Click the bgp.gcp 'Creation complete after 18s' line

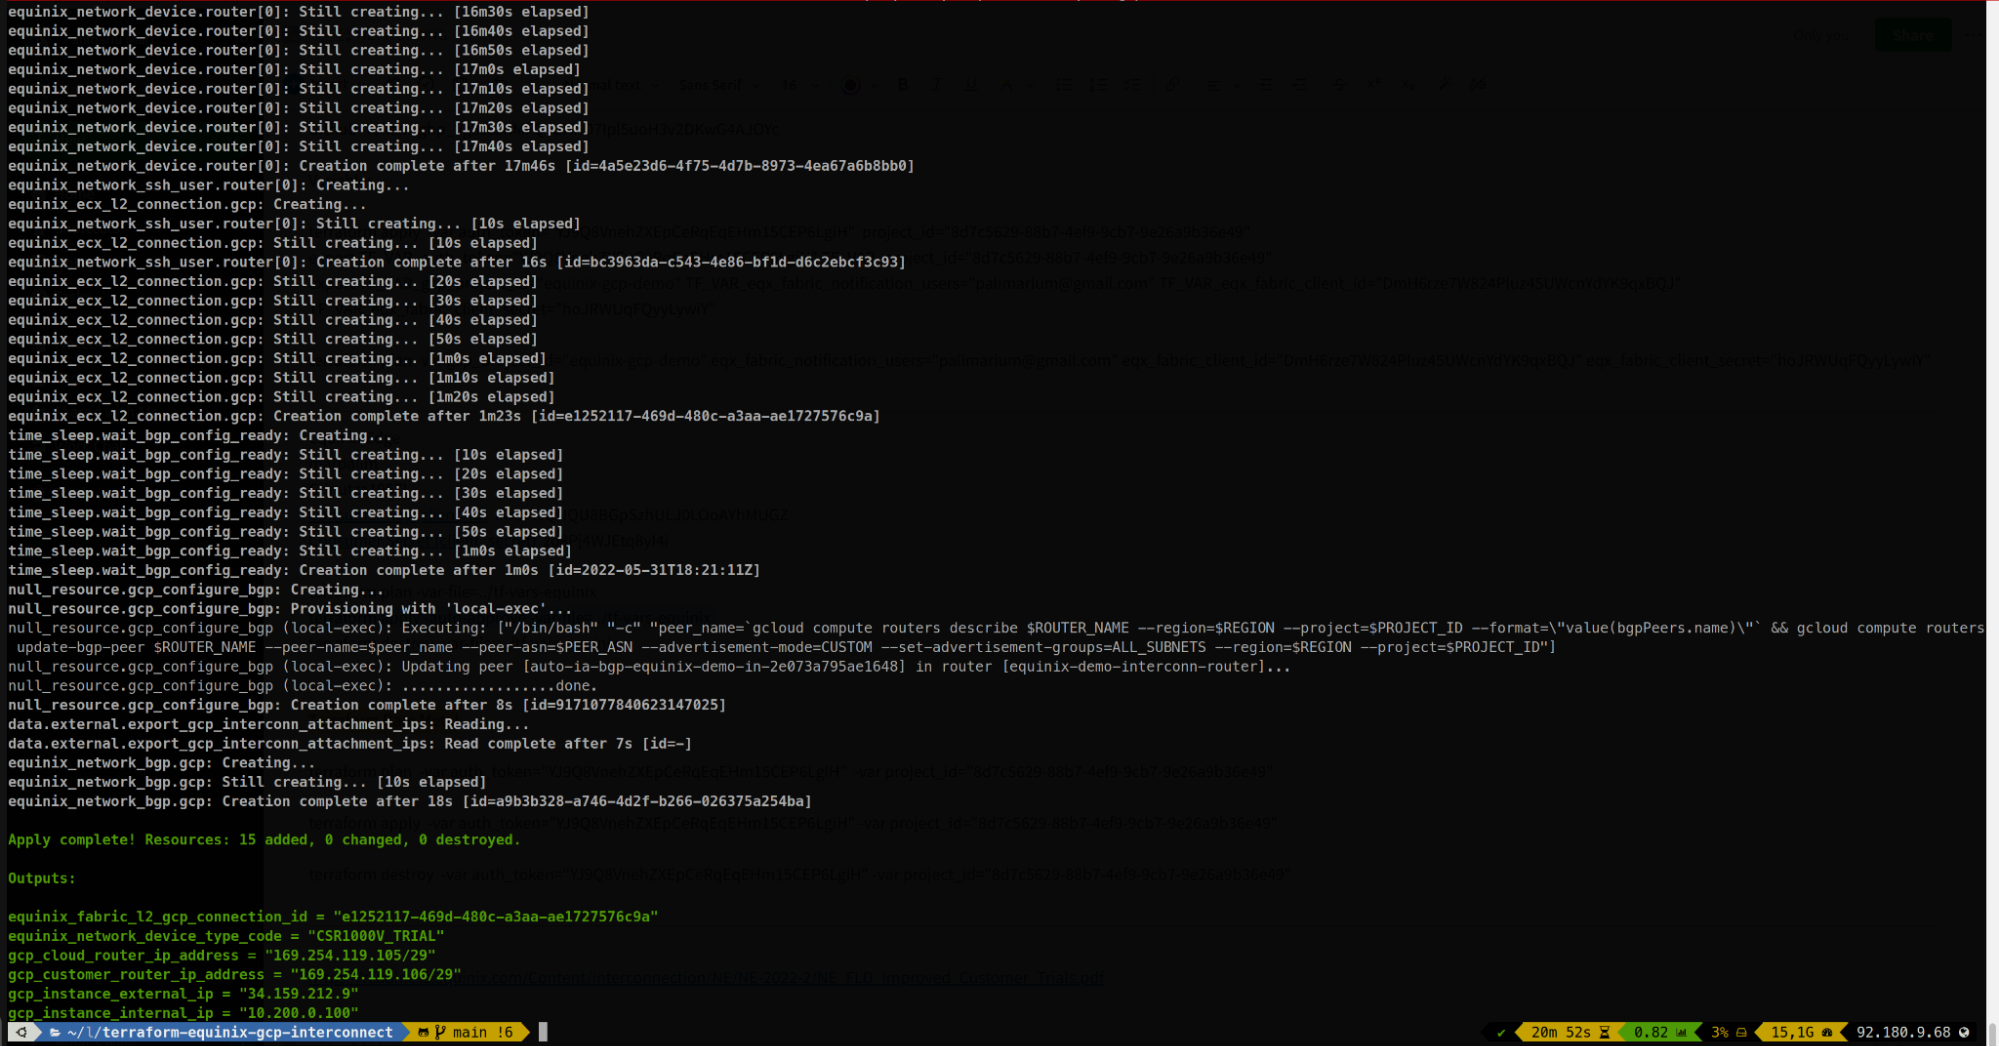410,801
